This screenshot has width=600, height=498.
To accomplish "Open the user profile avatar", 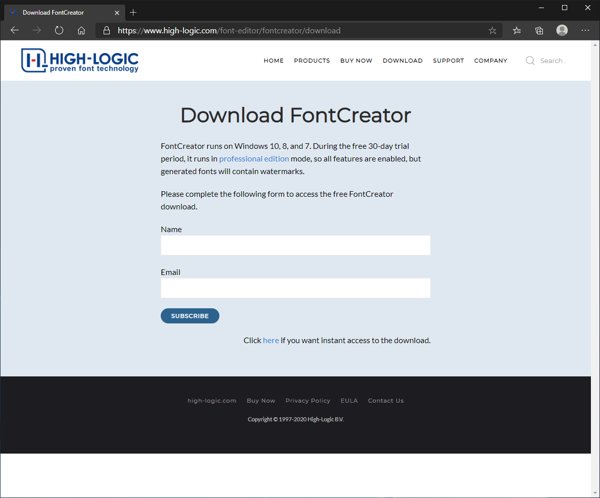I will [x=562, y=30].
